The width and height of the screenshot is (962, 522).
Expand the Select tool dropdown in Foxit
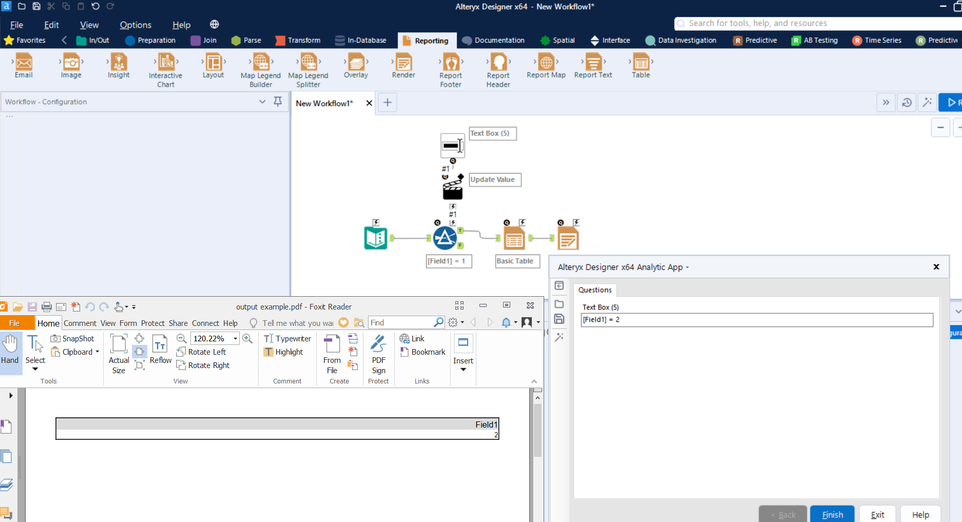click(x=35, y=369)
